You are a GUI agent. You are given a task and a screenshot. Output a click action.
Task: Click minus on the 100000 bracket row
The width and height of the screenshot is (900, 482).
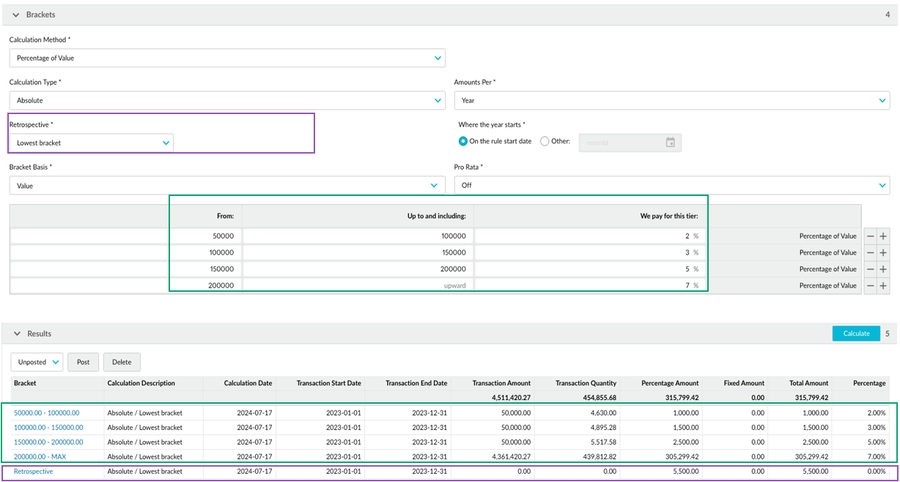[870, 253]
